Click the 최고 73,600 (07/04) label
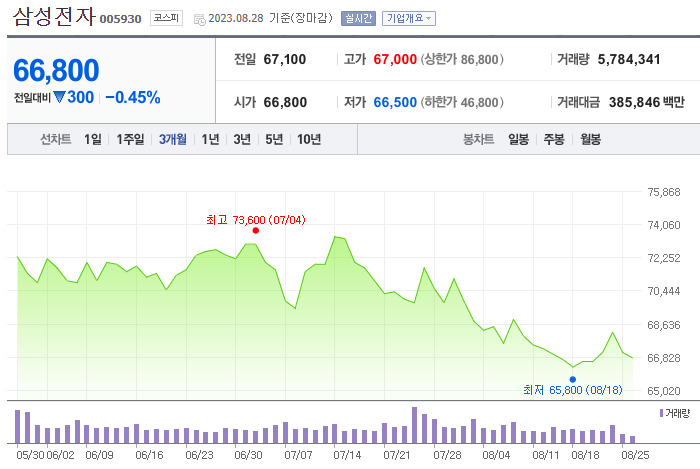Image resolution: width=700 pixels, height=469 pixels. [256, 220]
